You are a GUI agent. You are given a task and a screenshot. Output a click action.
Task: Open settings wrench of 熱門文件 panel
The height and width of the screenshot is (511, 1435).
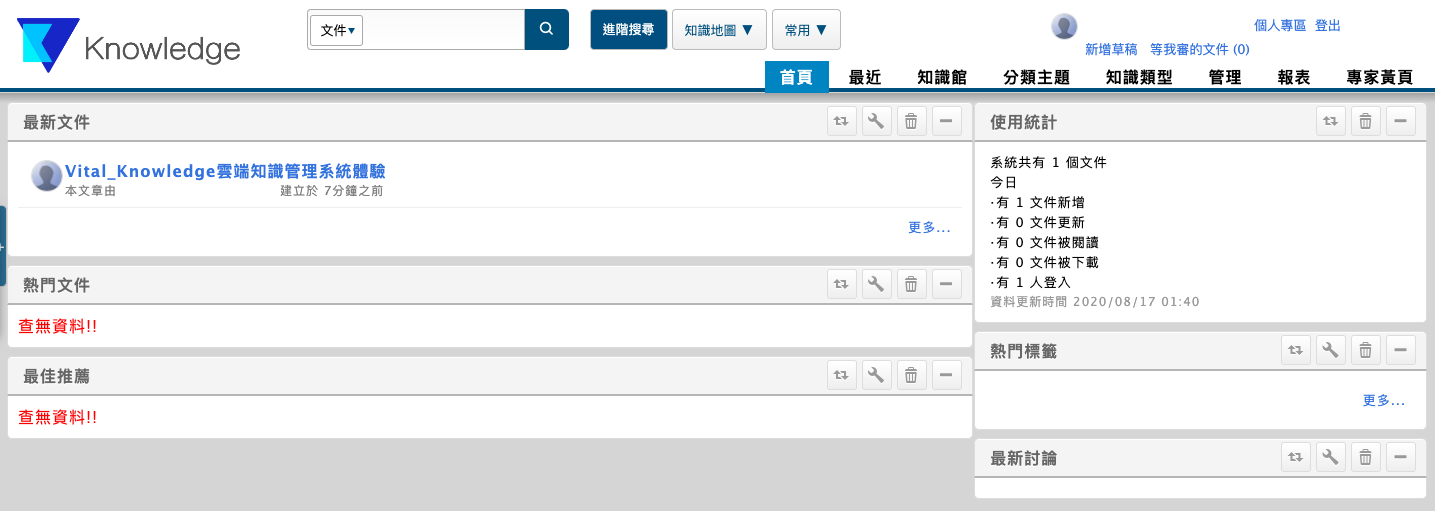pos(877,284)
